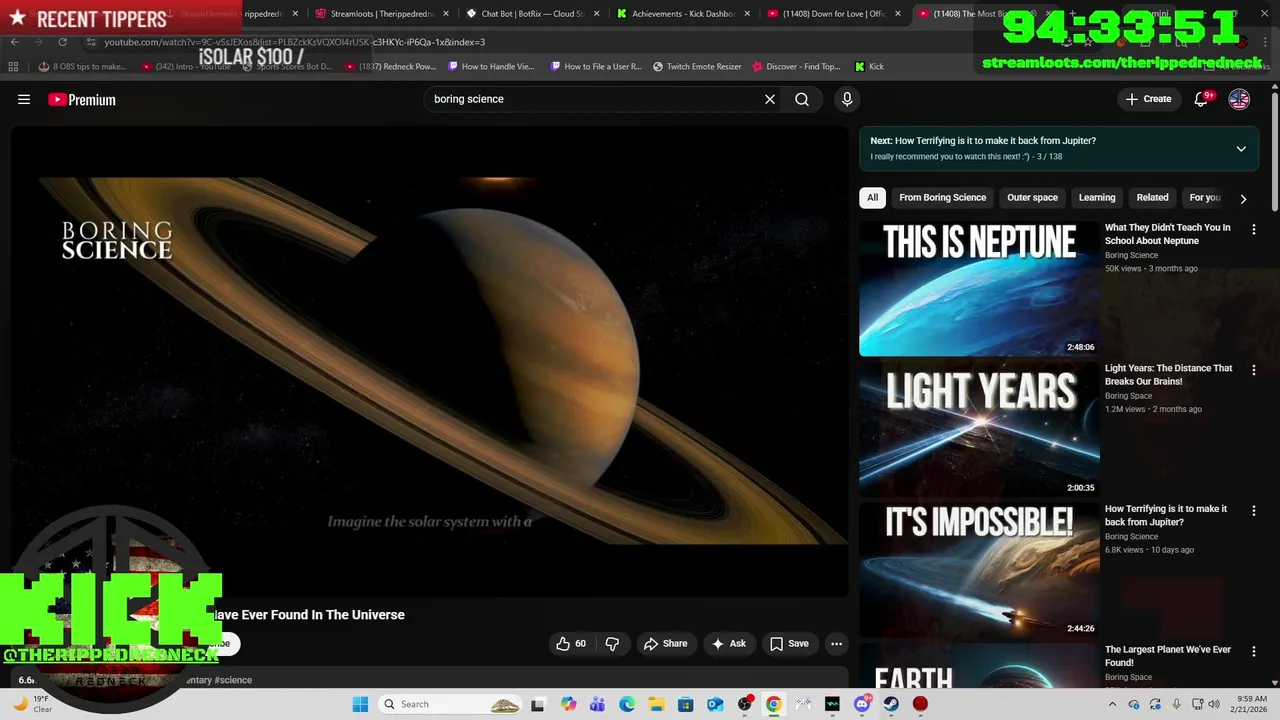Image resolution: width=1280 pixels, height=720 pixels.
Task: Click in the YouTube search field
Action: pos(590,99)
